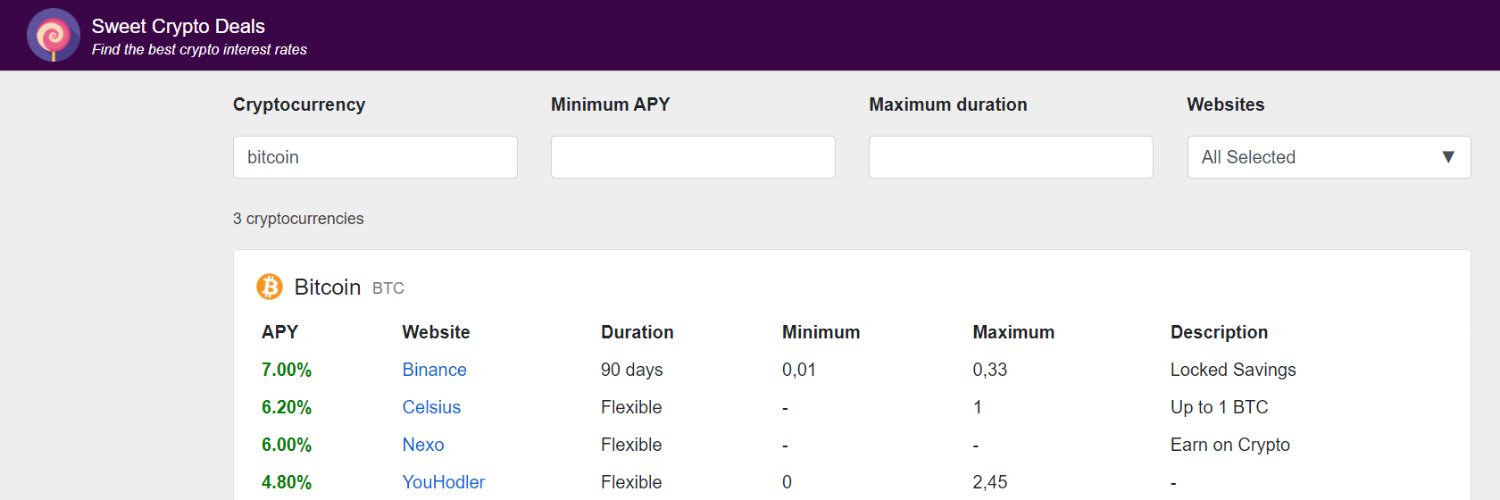Click the Sweet Crypto Deals lollipop logo
Viewport: 1500px width, 500px height.
click(54, 35)
